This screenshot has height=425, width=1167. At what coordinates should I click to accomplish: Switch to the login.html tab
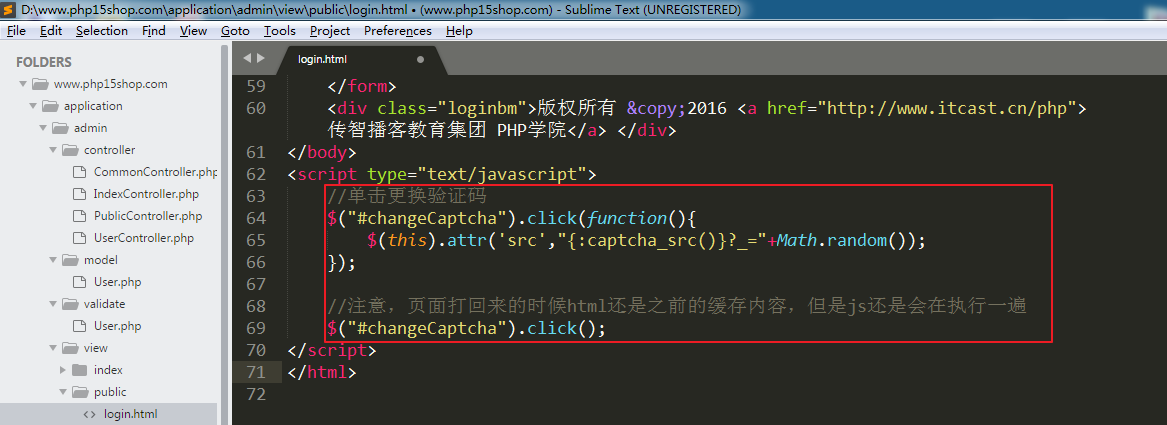[x=322, y=60]
